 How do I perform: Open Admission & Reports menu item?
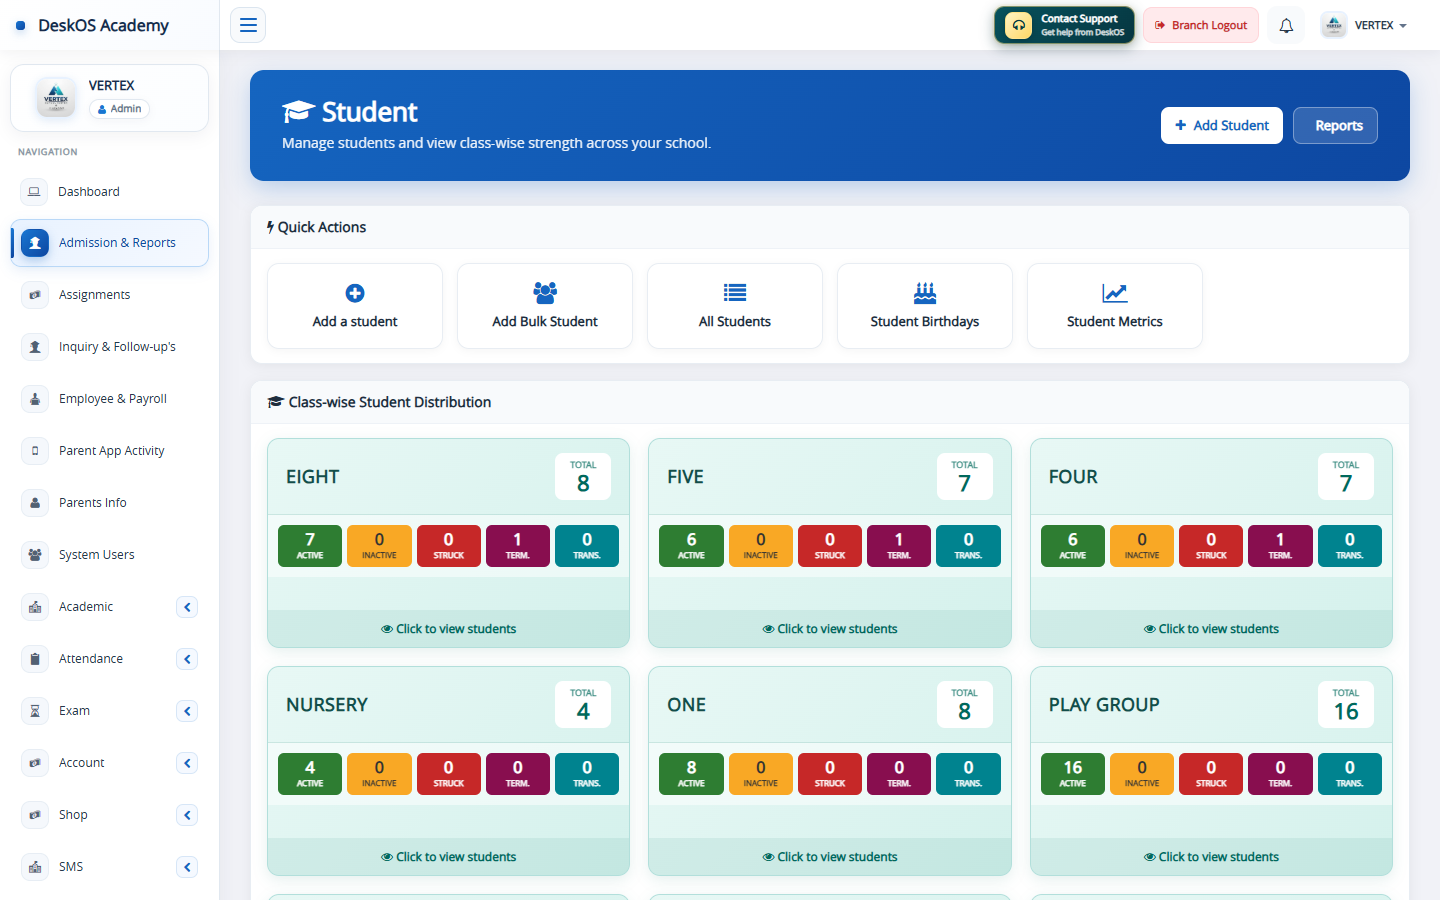[x=110, y=243]
